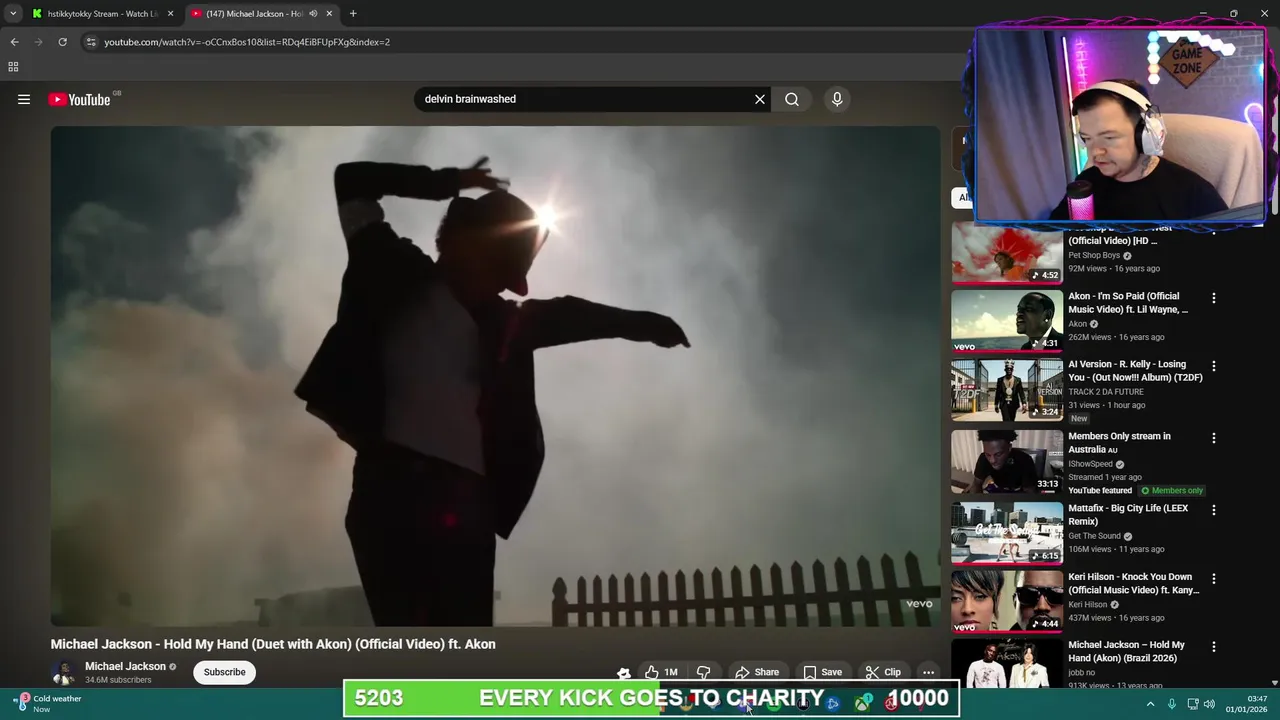Open options for Hold My Hand Brazil 2026

tap(1214, 647)
